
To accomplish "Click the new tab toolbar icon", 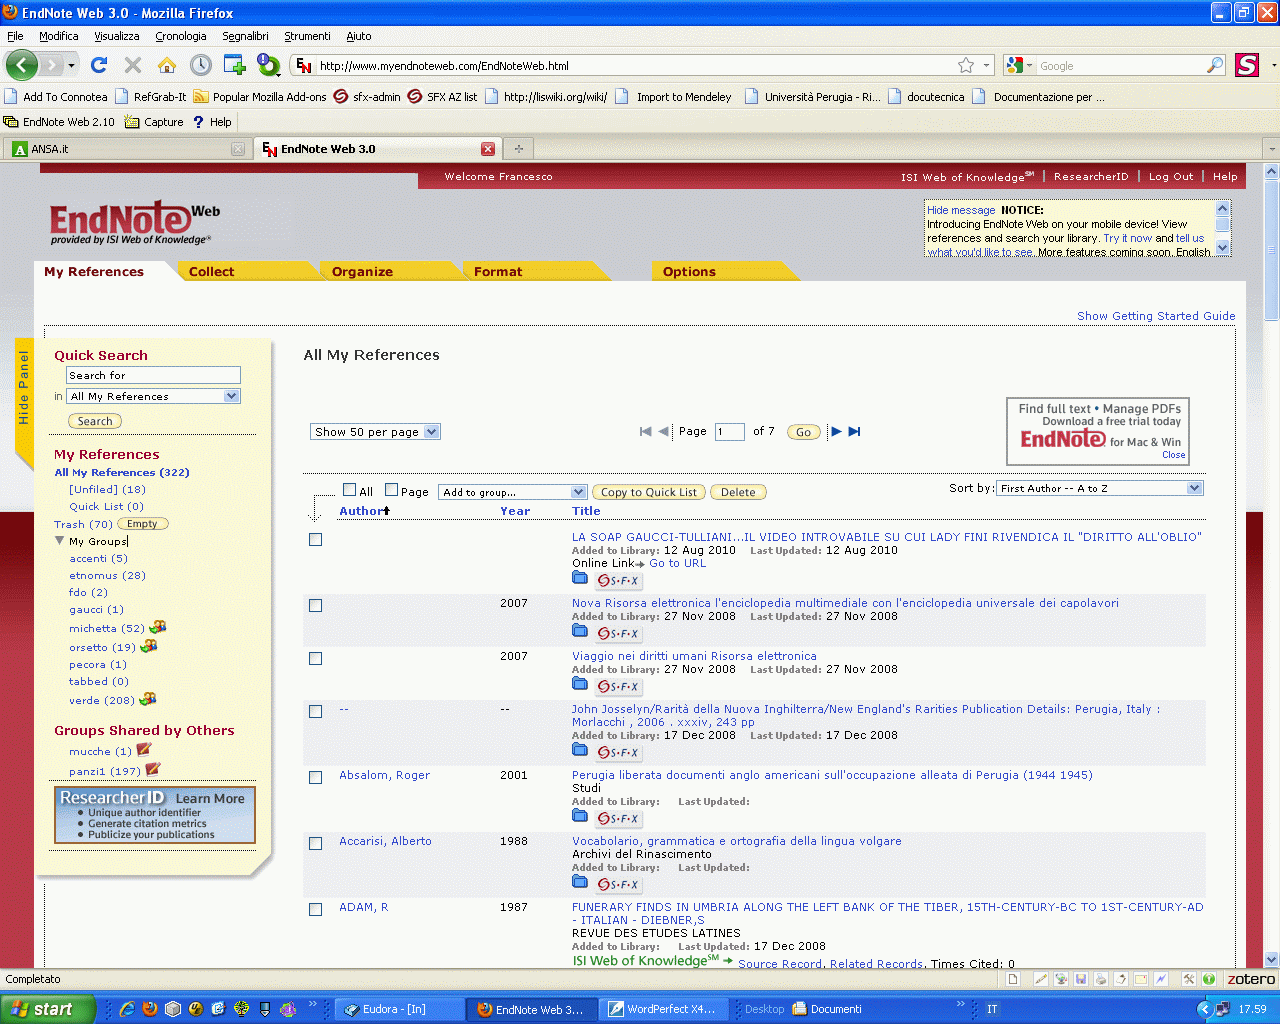I will click(x=235, y=65).
